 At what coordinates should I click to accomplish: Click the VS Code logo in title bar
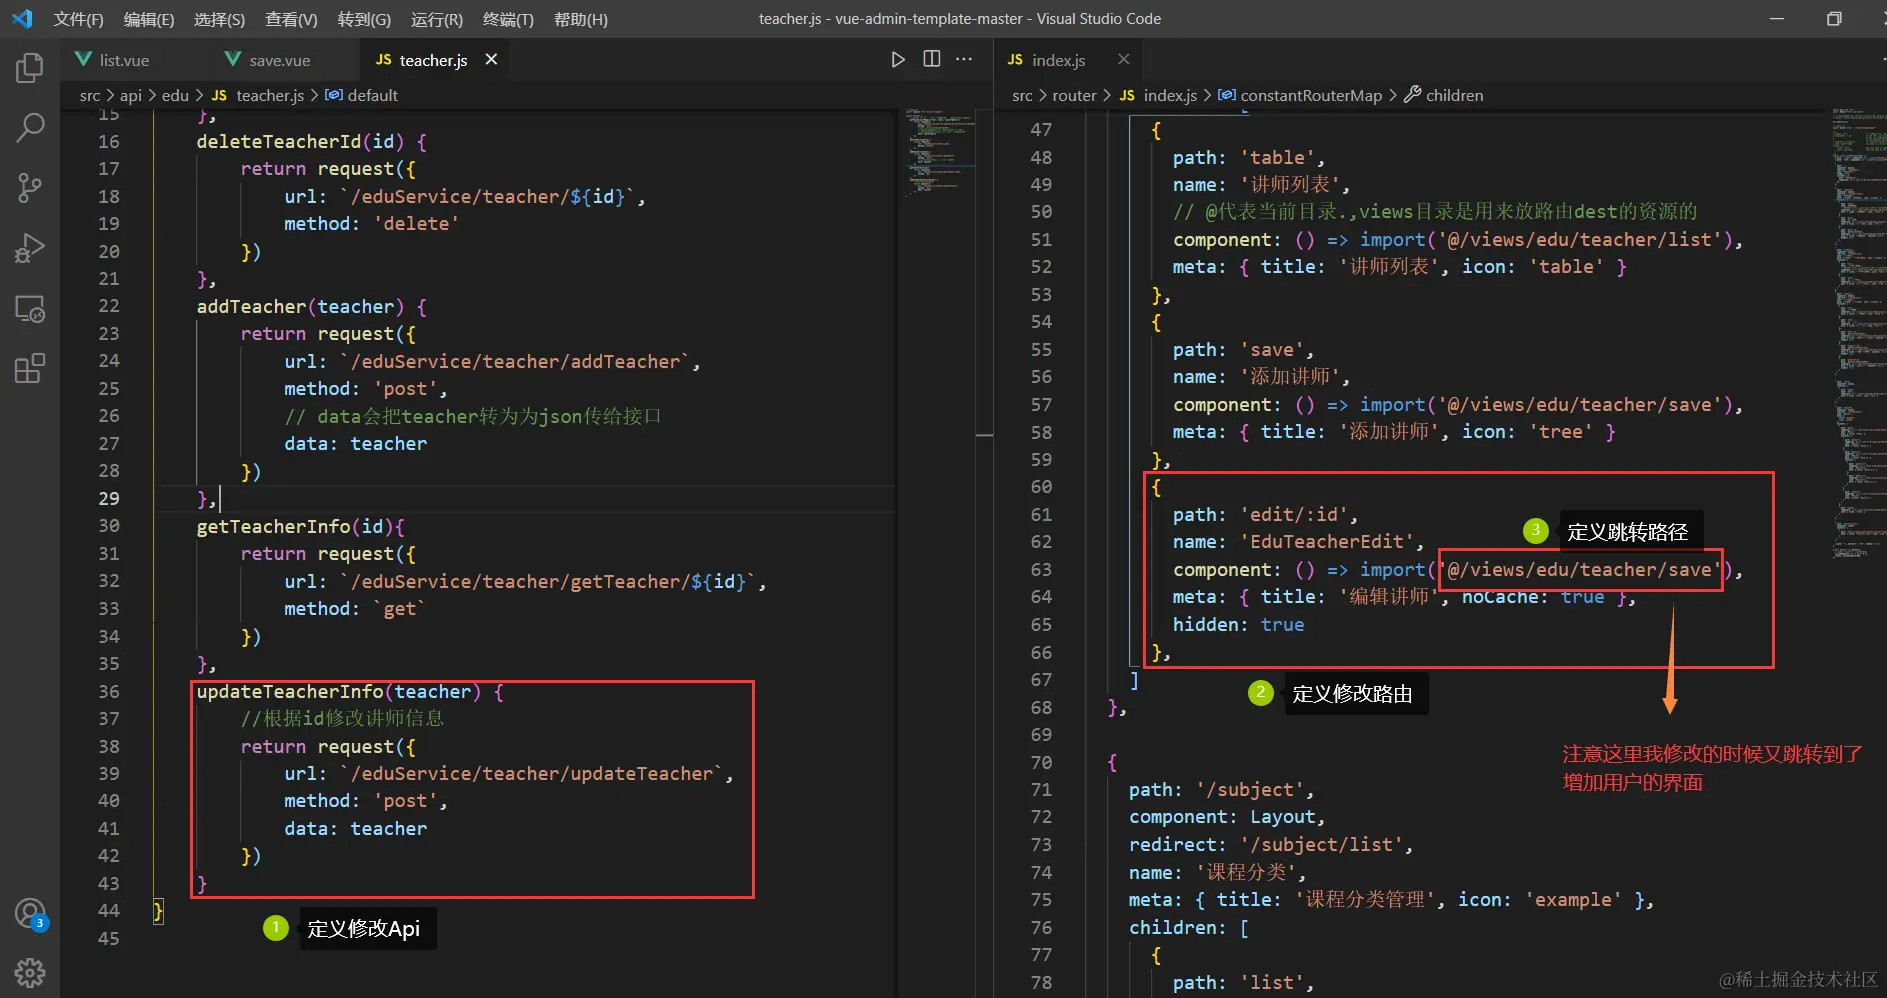(22, 19)
